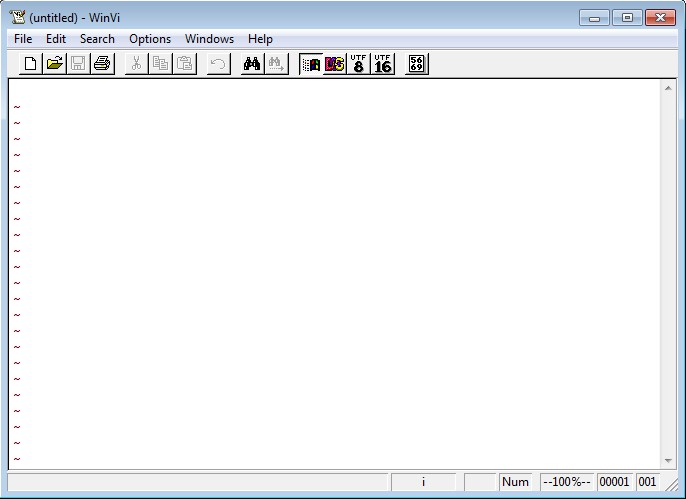Open the Edit menu
Image resolution: width=686 pixels, height=499 pixels.
pos(56,39)
